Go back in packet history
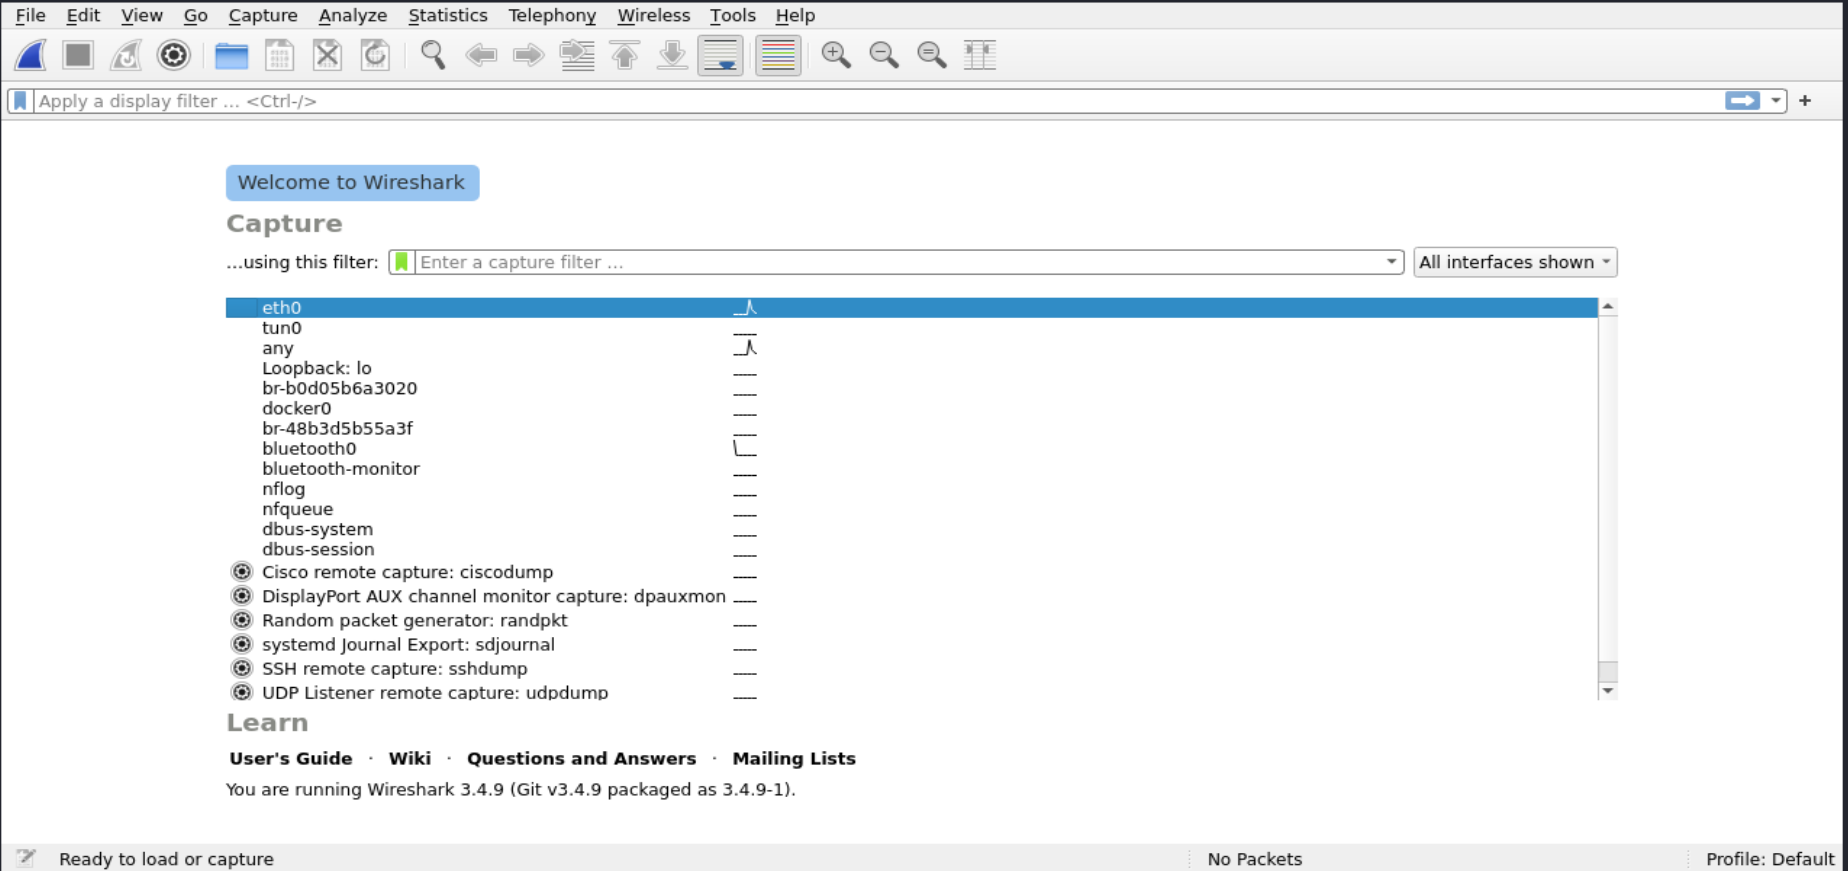The height and width of the screenshot is (871, 1848). pos(481,55)
